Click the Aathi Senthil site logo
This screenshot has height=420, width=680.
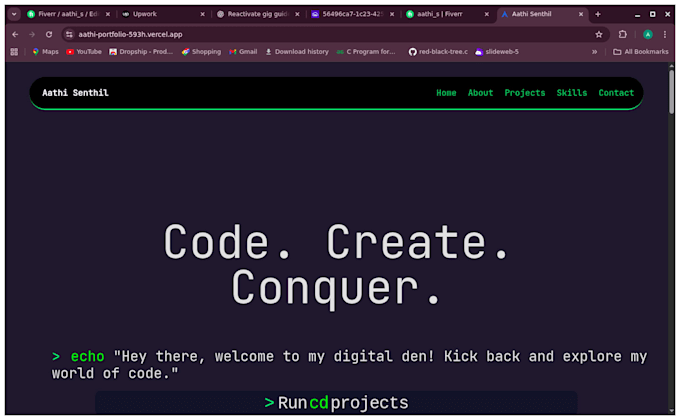75,93
